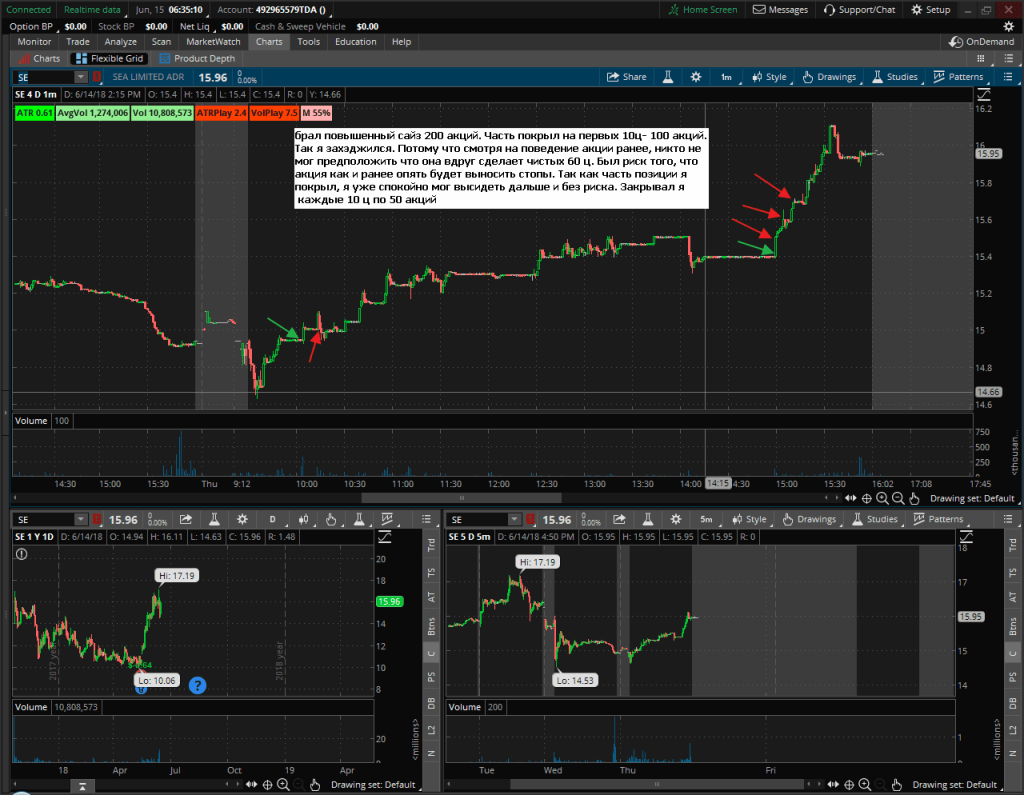Image resolution: width=1024 pixels, height=795 pixels.
Task: Click the Share button on main chart
Action: [627, 77]
